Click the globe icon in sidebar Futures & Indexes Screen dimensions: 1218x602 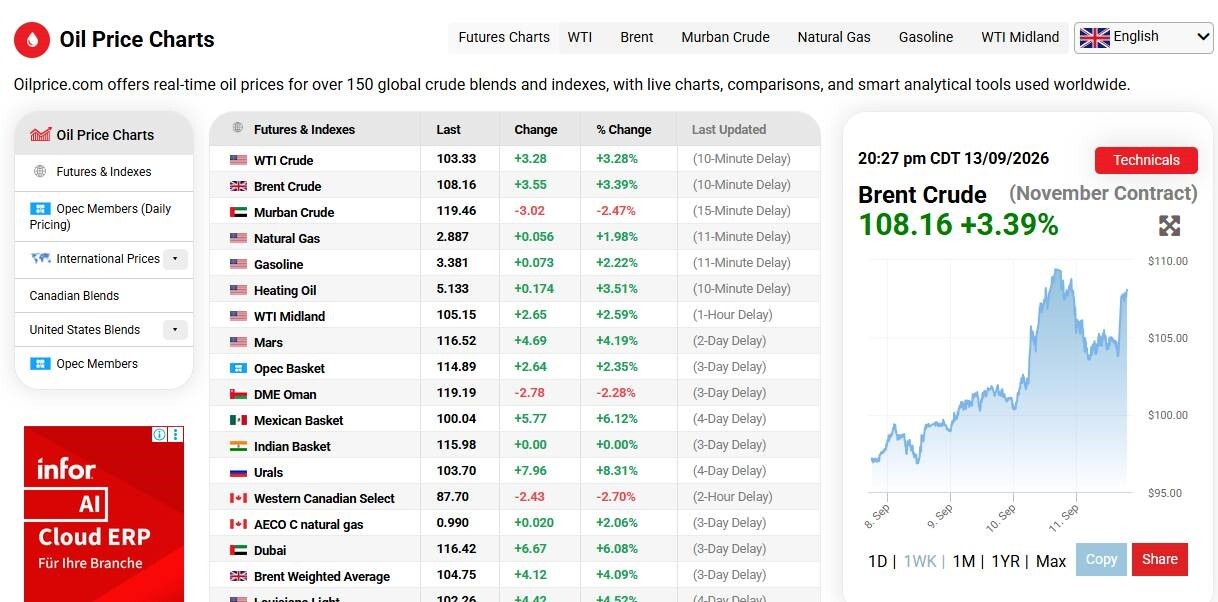click(x=40, y=171)
